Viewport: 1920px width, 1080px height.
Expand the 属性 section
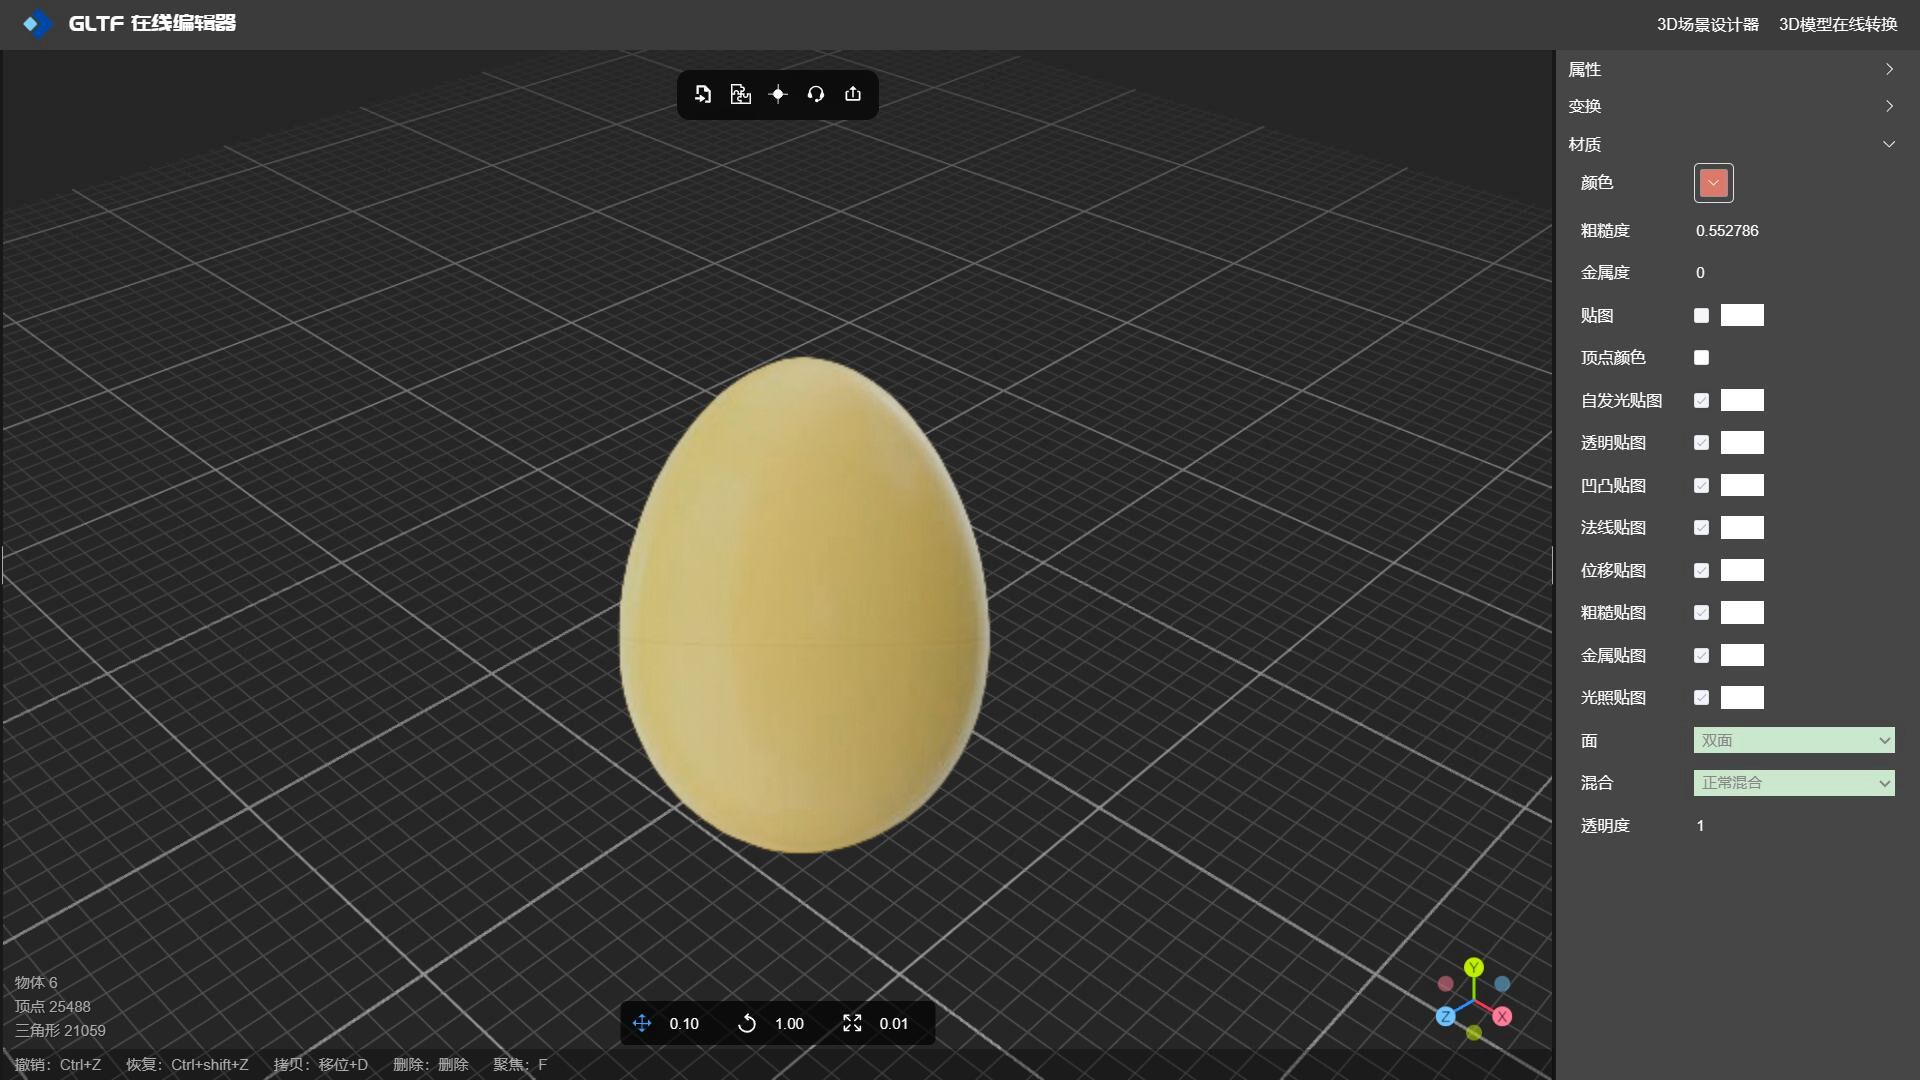click(x=1731, y=69)
